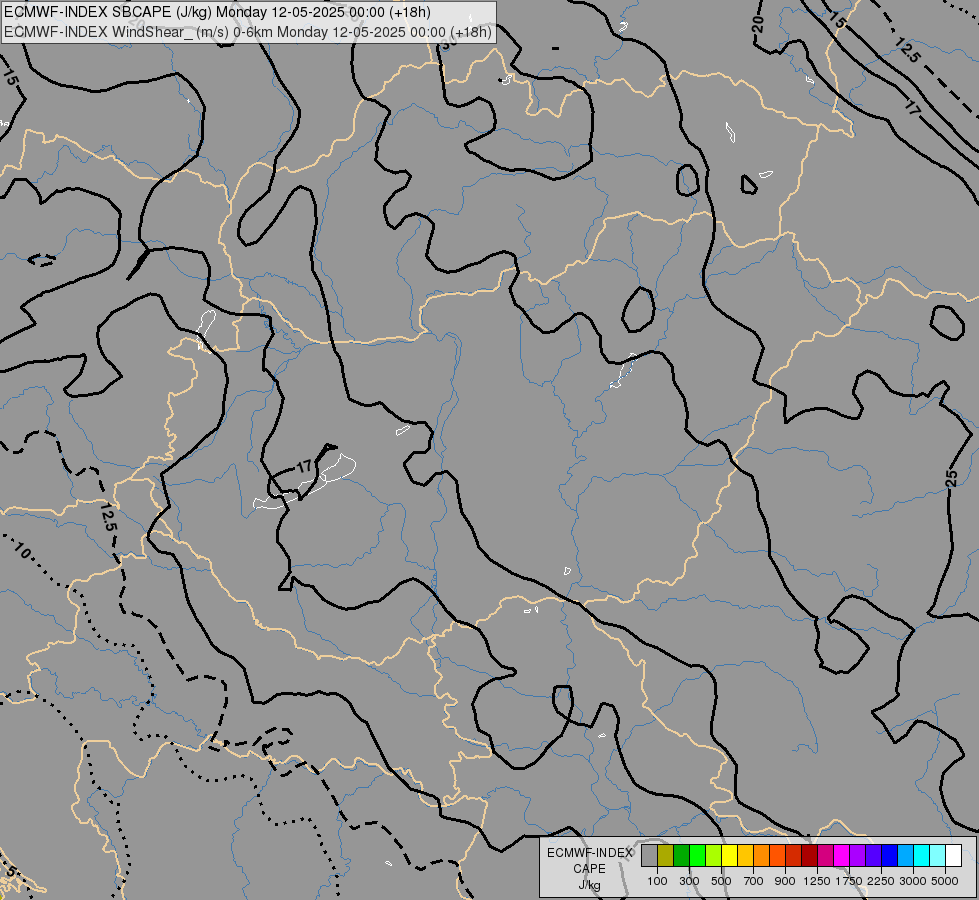Click the legend label '100'
The height and width of the screenshot is (900, 979).
click(x=657, y=881)
